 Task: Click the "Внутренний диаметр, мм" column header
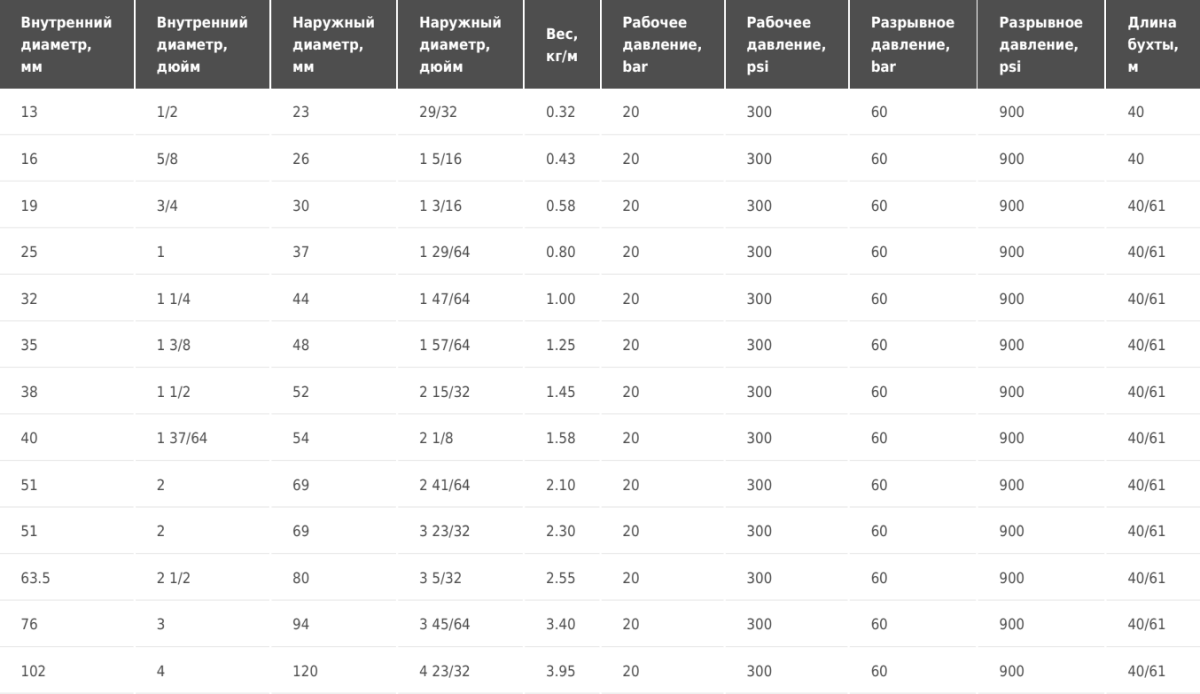tap(67, 45)
